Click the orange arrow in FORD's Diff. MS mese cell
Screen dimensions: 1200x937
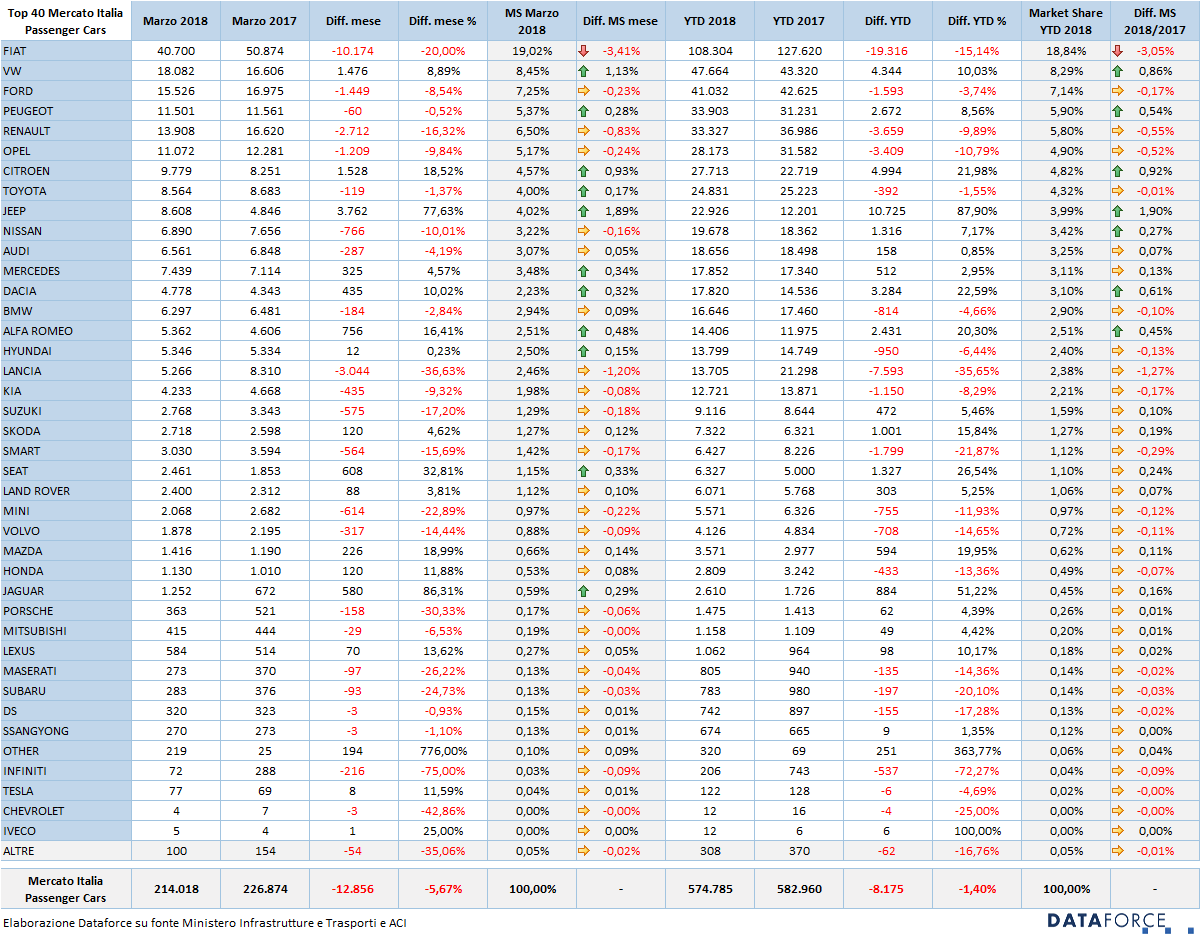(x=584, y=91)
